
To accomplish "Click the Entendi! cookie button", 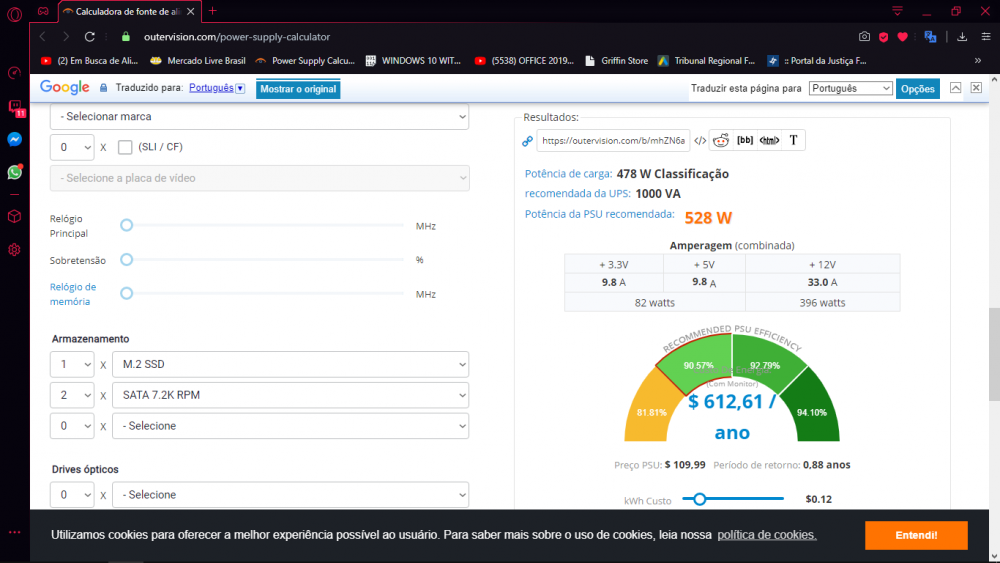I will pyautogui.click(x=916, y=535).
